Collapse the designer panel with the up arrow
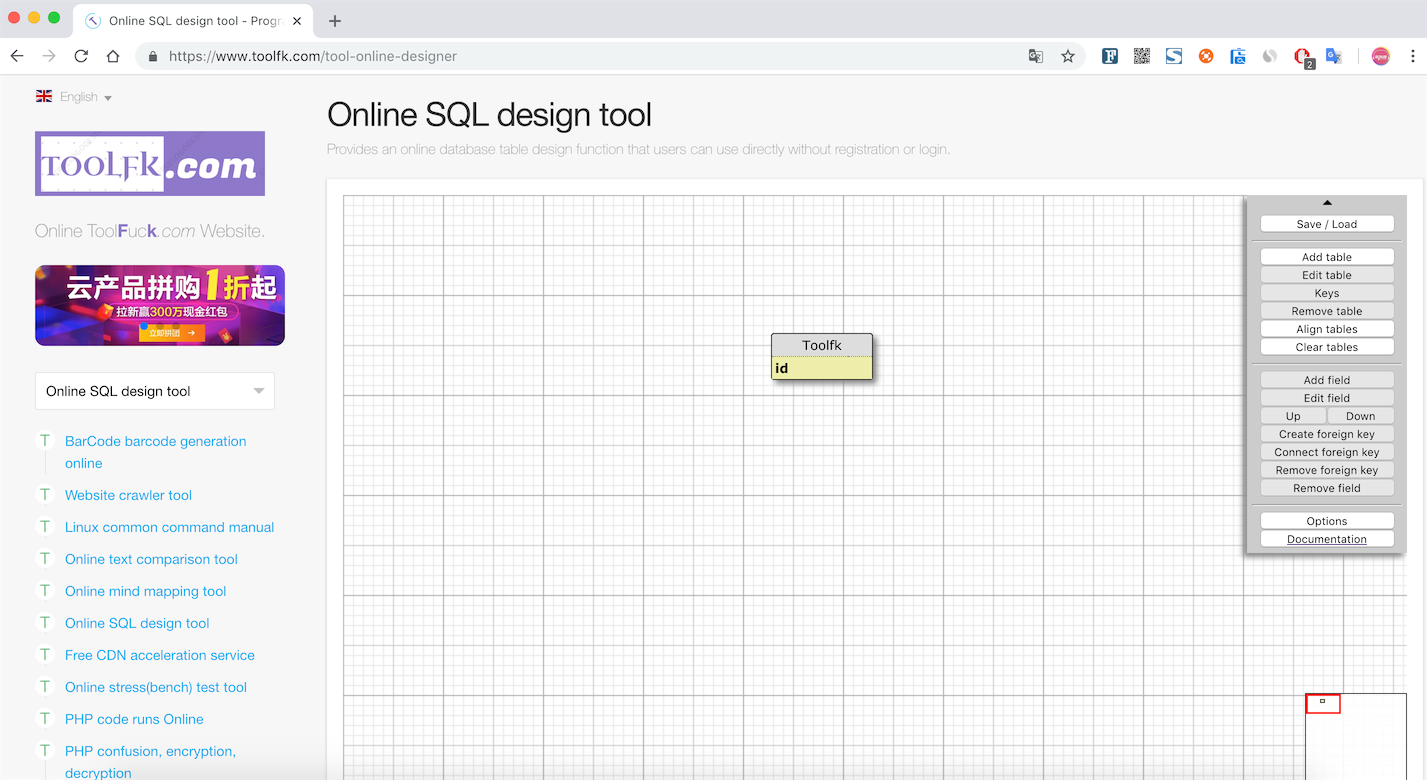Viewport: 1427px width, 780px height. [1327, 201]
